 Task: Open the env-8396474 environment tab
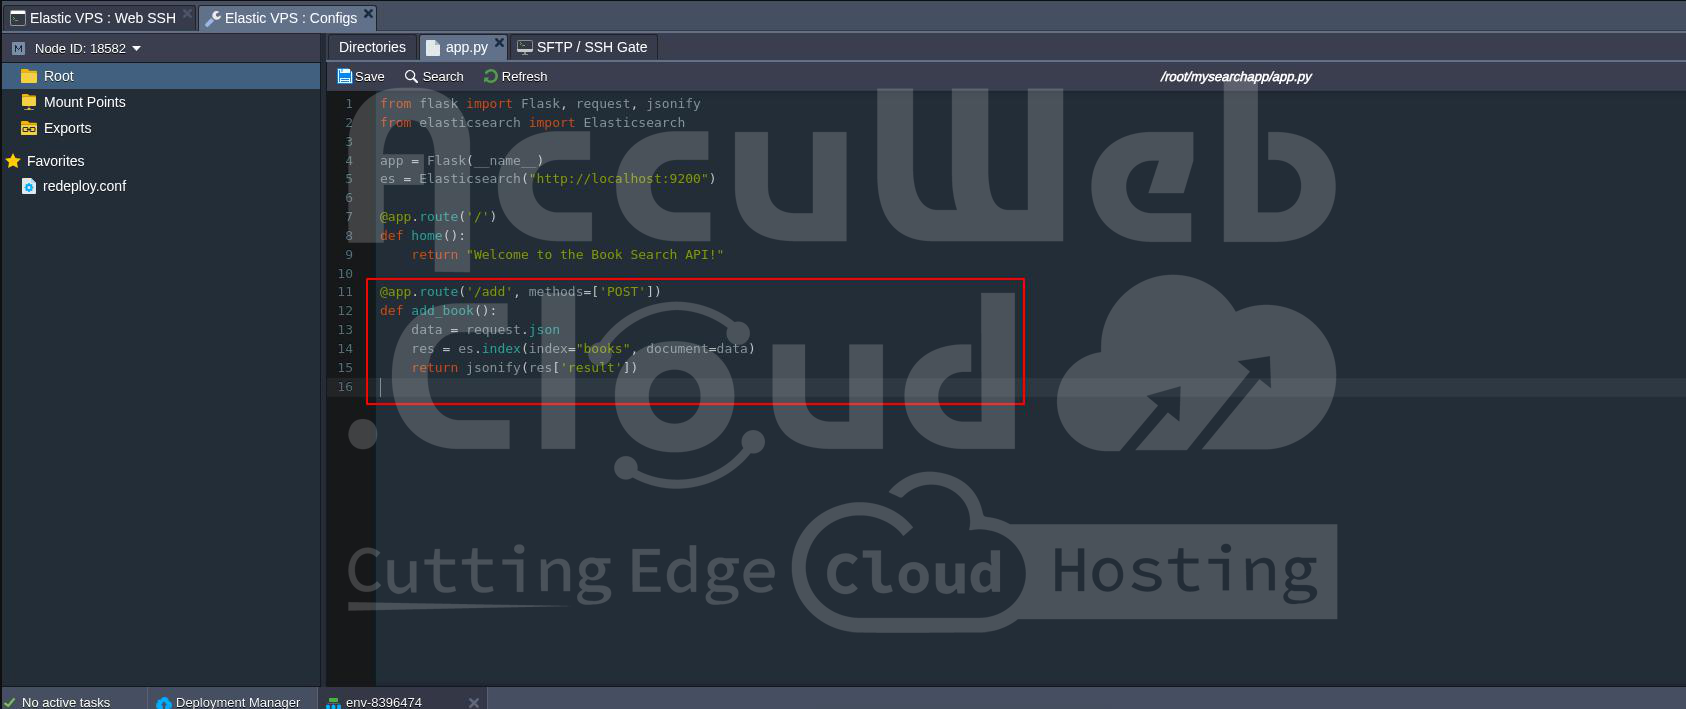click(383, 702)
